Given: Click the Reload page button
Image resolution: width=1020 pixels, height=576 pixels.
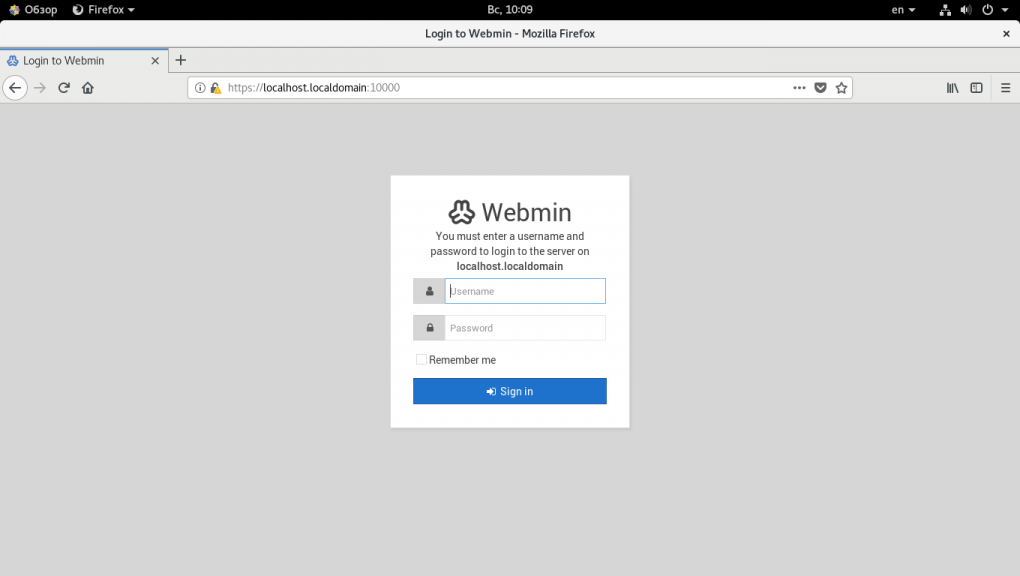Looking at the screenshot, I should [x=64, y=88].
